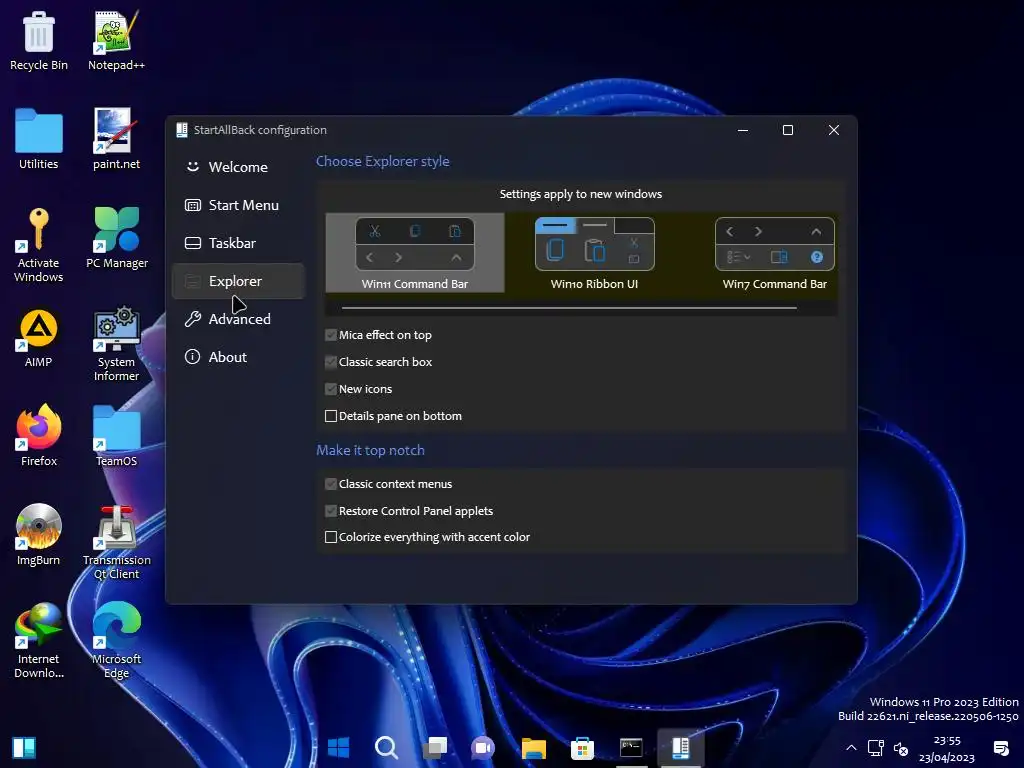The image size is (1024, 768).
Task: Open the TeamOS folder shortcut
Action: tap(116, 436)
